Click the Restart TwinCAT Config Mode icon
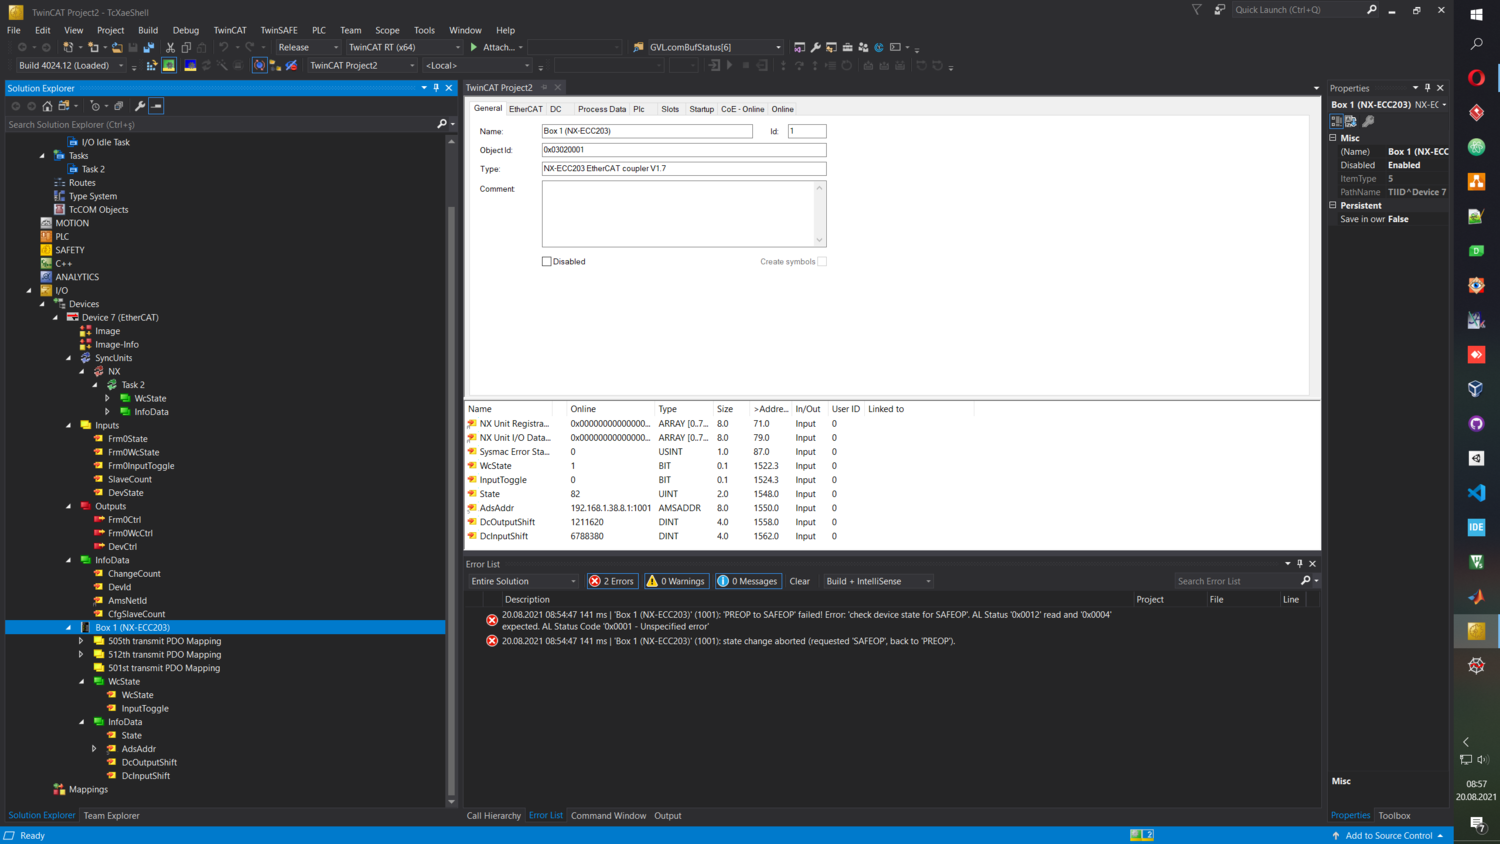The width and height of the screenshot is (1500, 844). (190, 66)
